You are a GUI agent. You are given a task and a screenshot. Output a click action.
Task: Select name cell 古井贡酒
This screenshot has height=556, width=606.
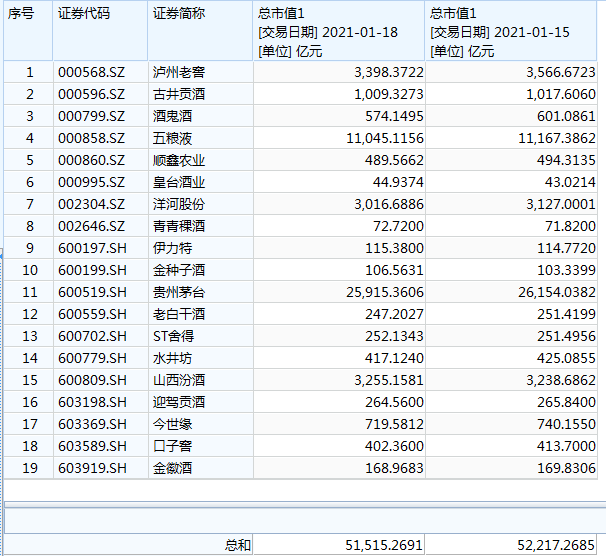201,94
